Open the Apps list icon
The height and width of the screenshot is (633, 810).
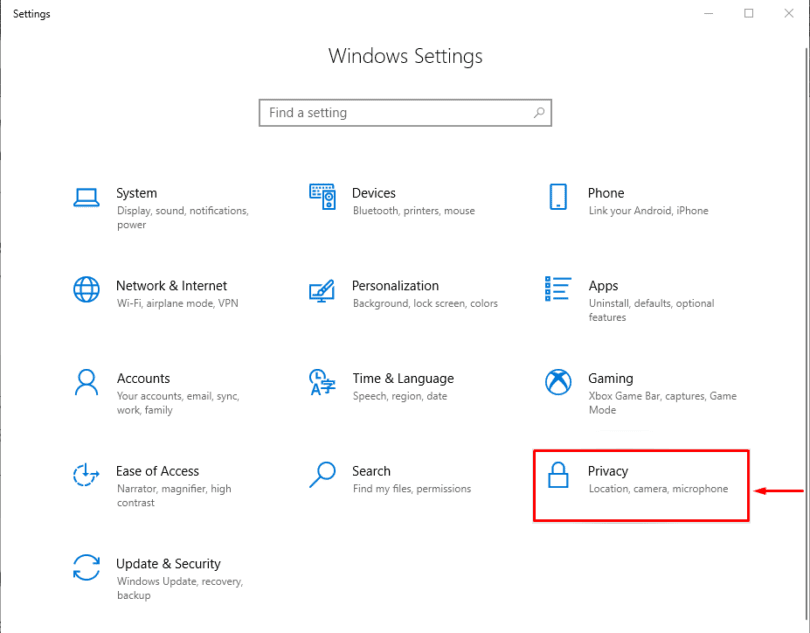point(558,288)
